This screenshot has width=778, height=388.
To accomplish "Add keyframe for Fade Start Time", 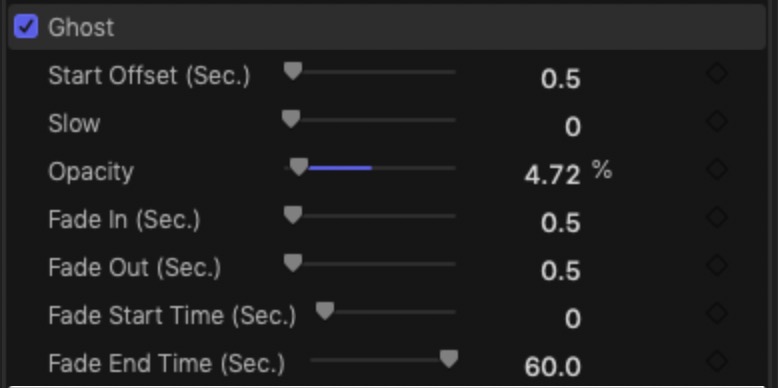I will point(717,313).
